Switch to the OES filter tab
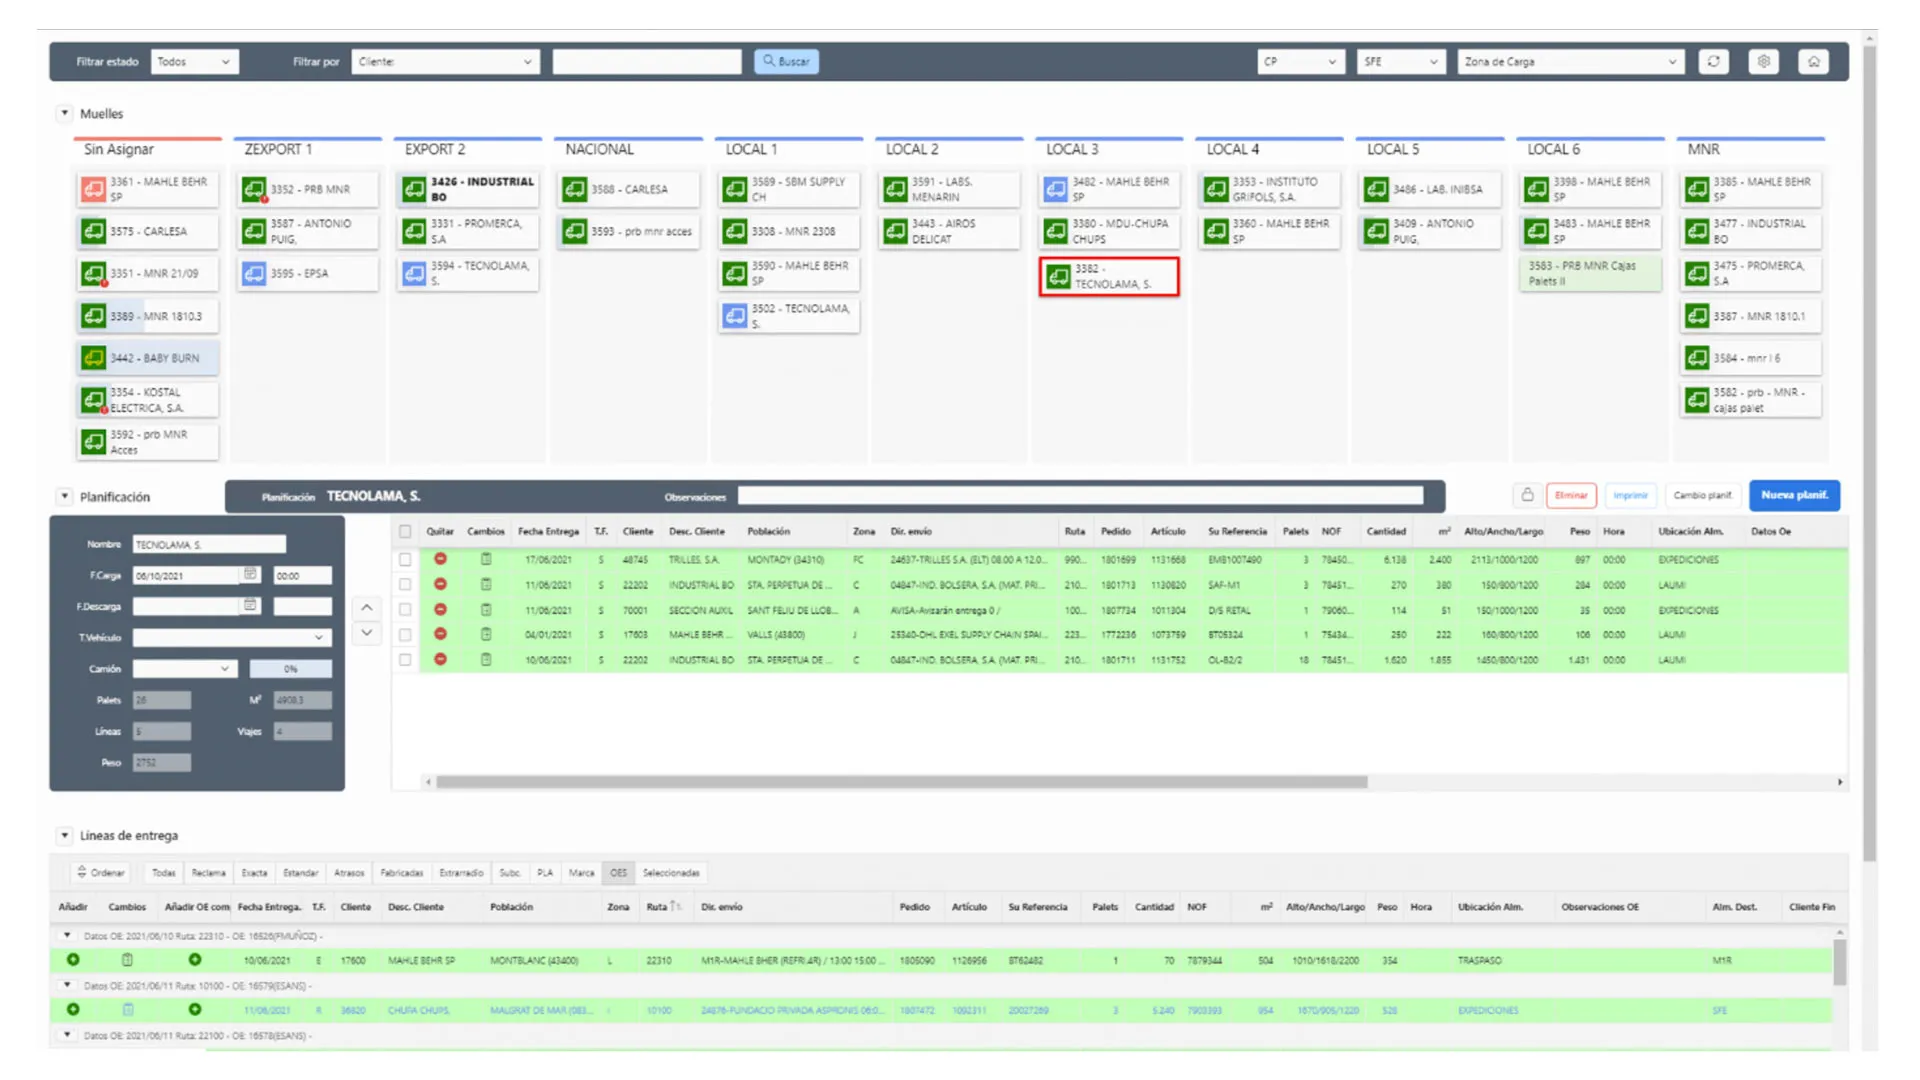 [x=618, y=872]
